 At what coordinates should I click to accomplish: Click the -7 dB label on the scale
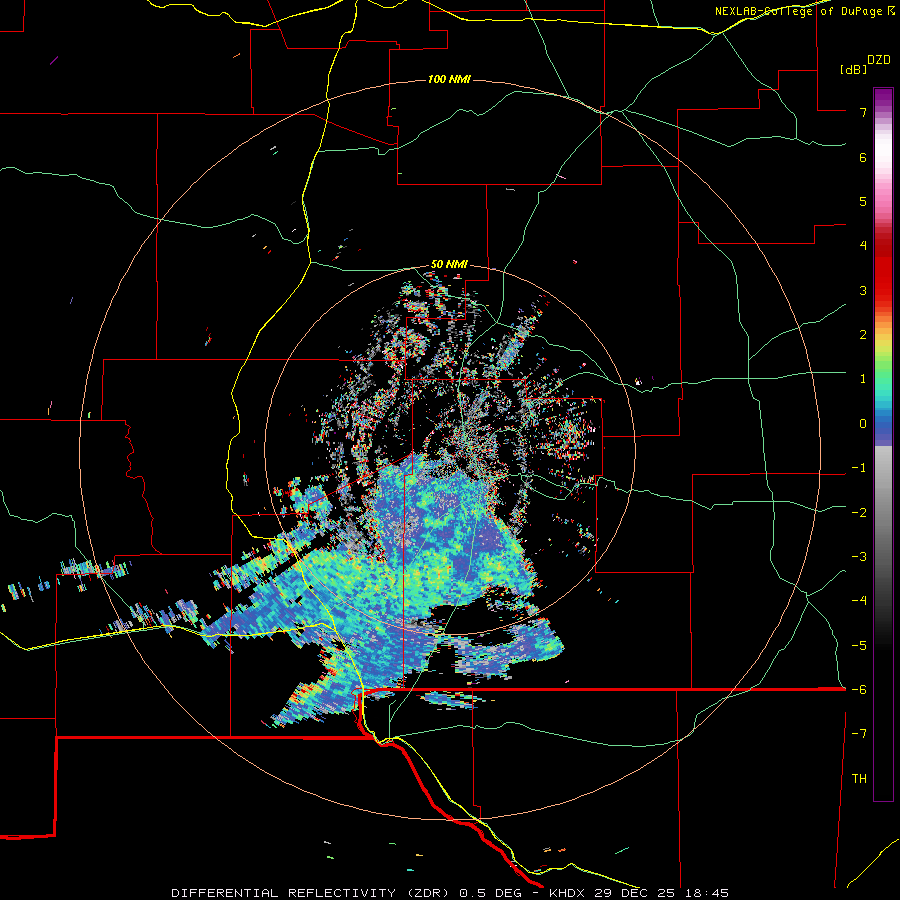tap(859, 734)
